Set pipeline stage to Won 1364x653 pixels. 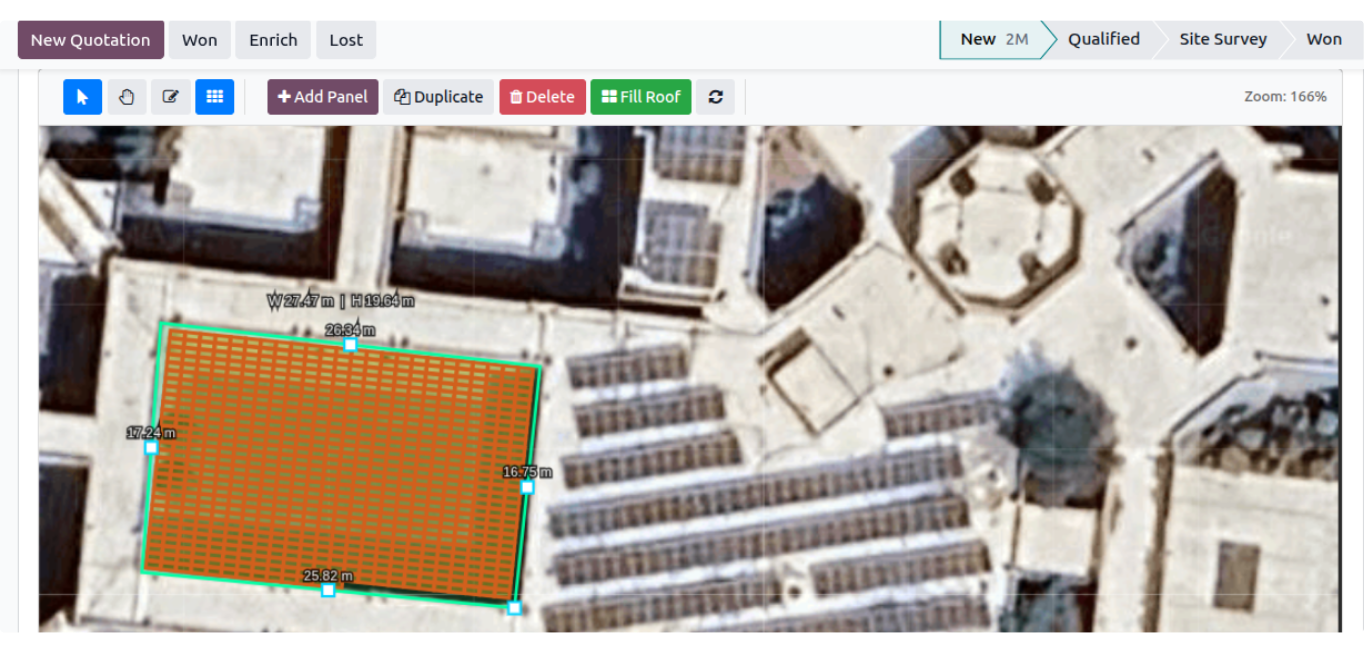pyautogui.click(x=1324, y=39)
